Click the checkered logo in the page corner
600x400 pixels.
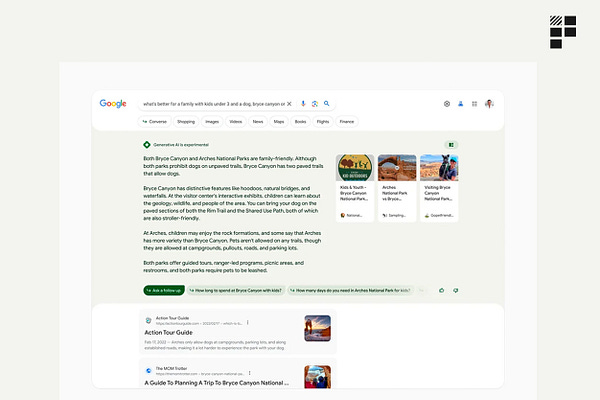tap(563, 32)
